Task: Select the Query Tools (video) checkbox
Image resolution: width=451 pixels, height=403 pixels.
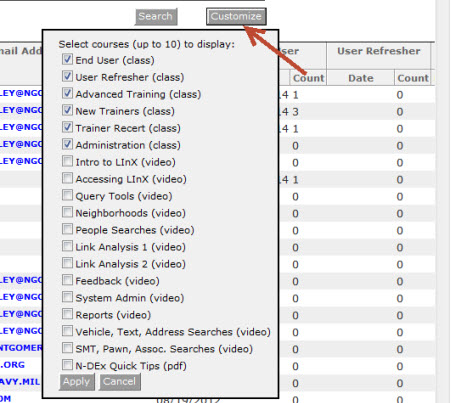Action: 67,196
